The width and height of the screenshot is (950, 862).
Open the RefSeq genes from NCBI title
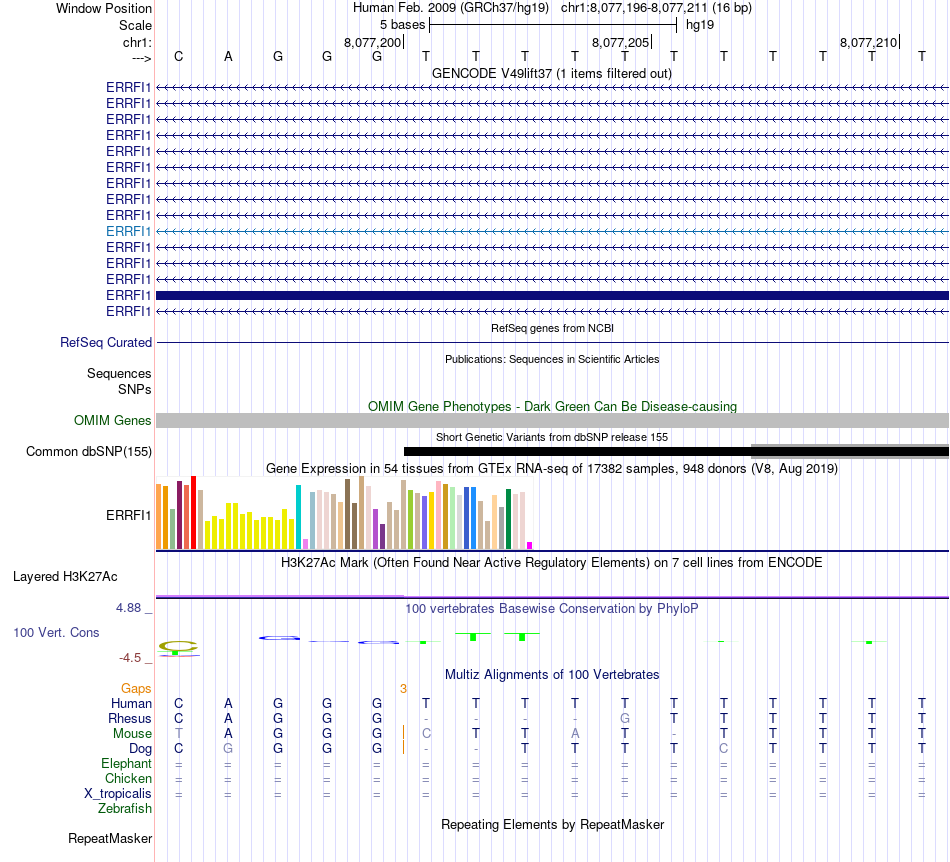pos(552,328)
